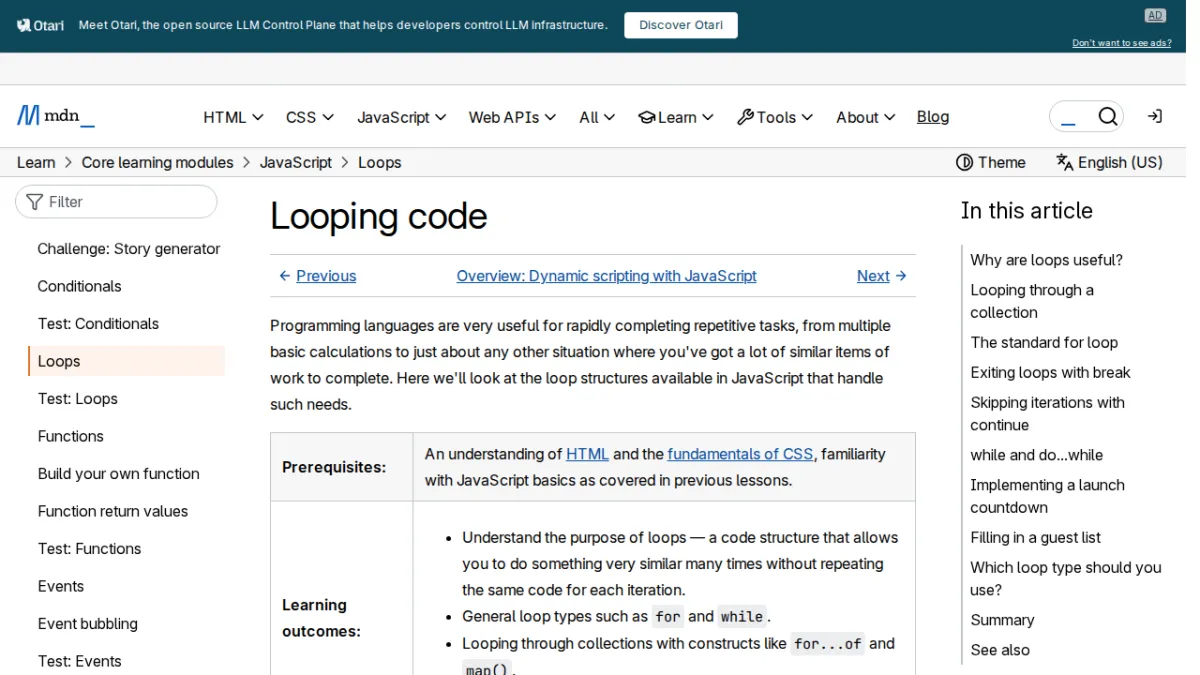The width and height of the screenshot is (1200, 675).
Task: Open the English (US) language selector
Action: 1109,162
